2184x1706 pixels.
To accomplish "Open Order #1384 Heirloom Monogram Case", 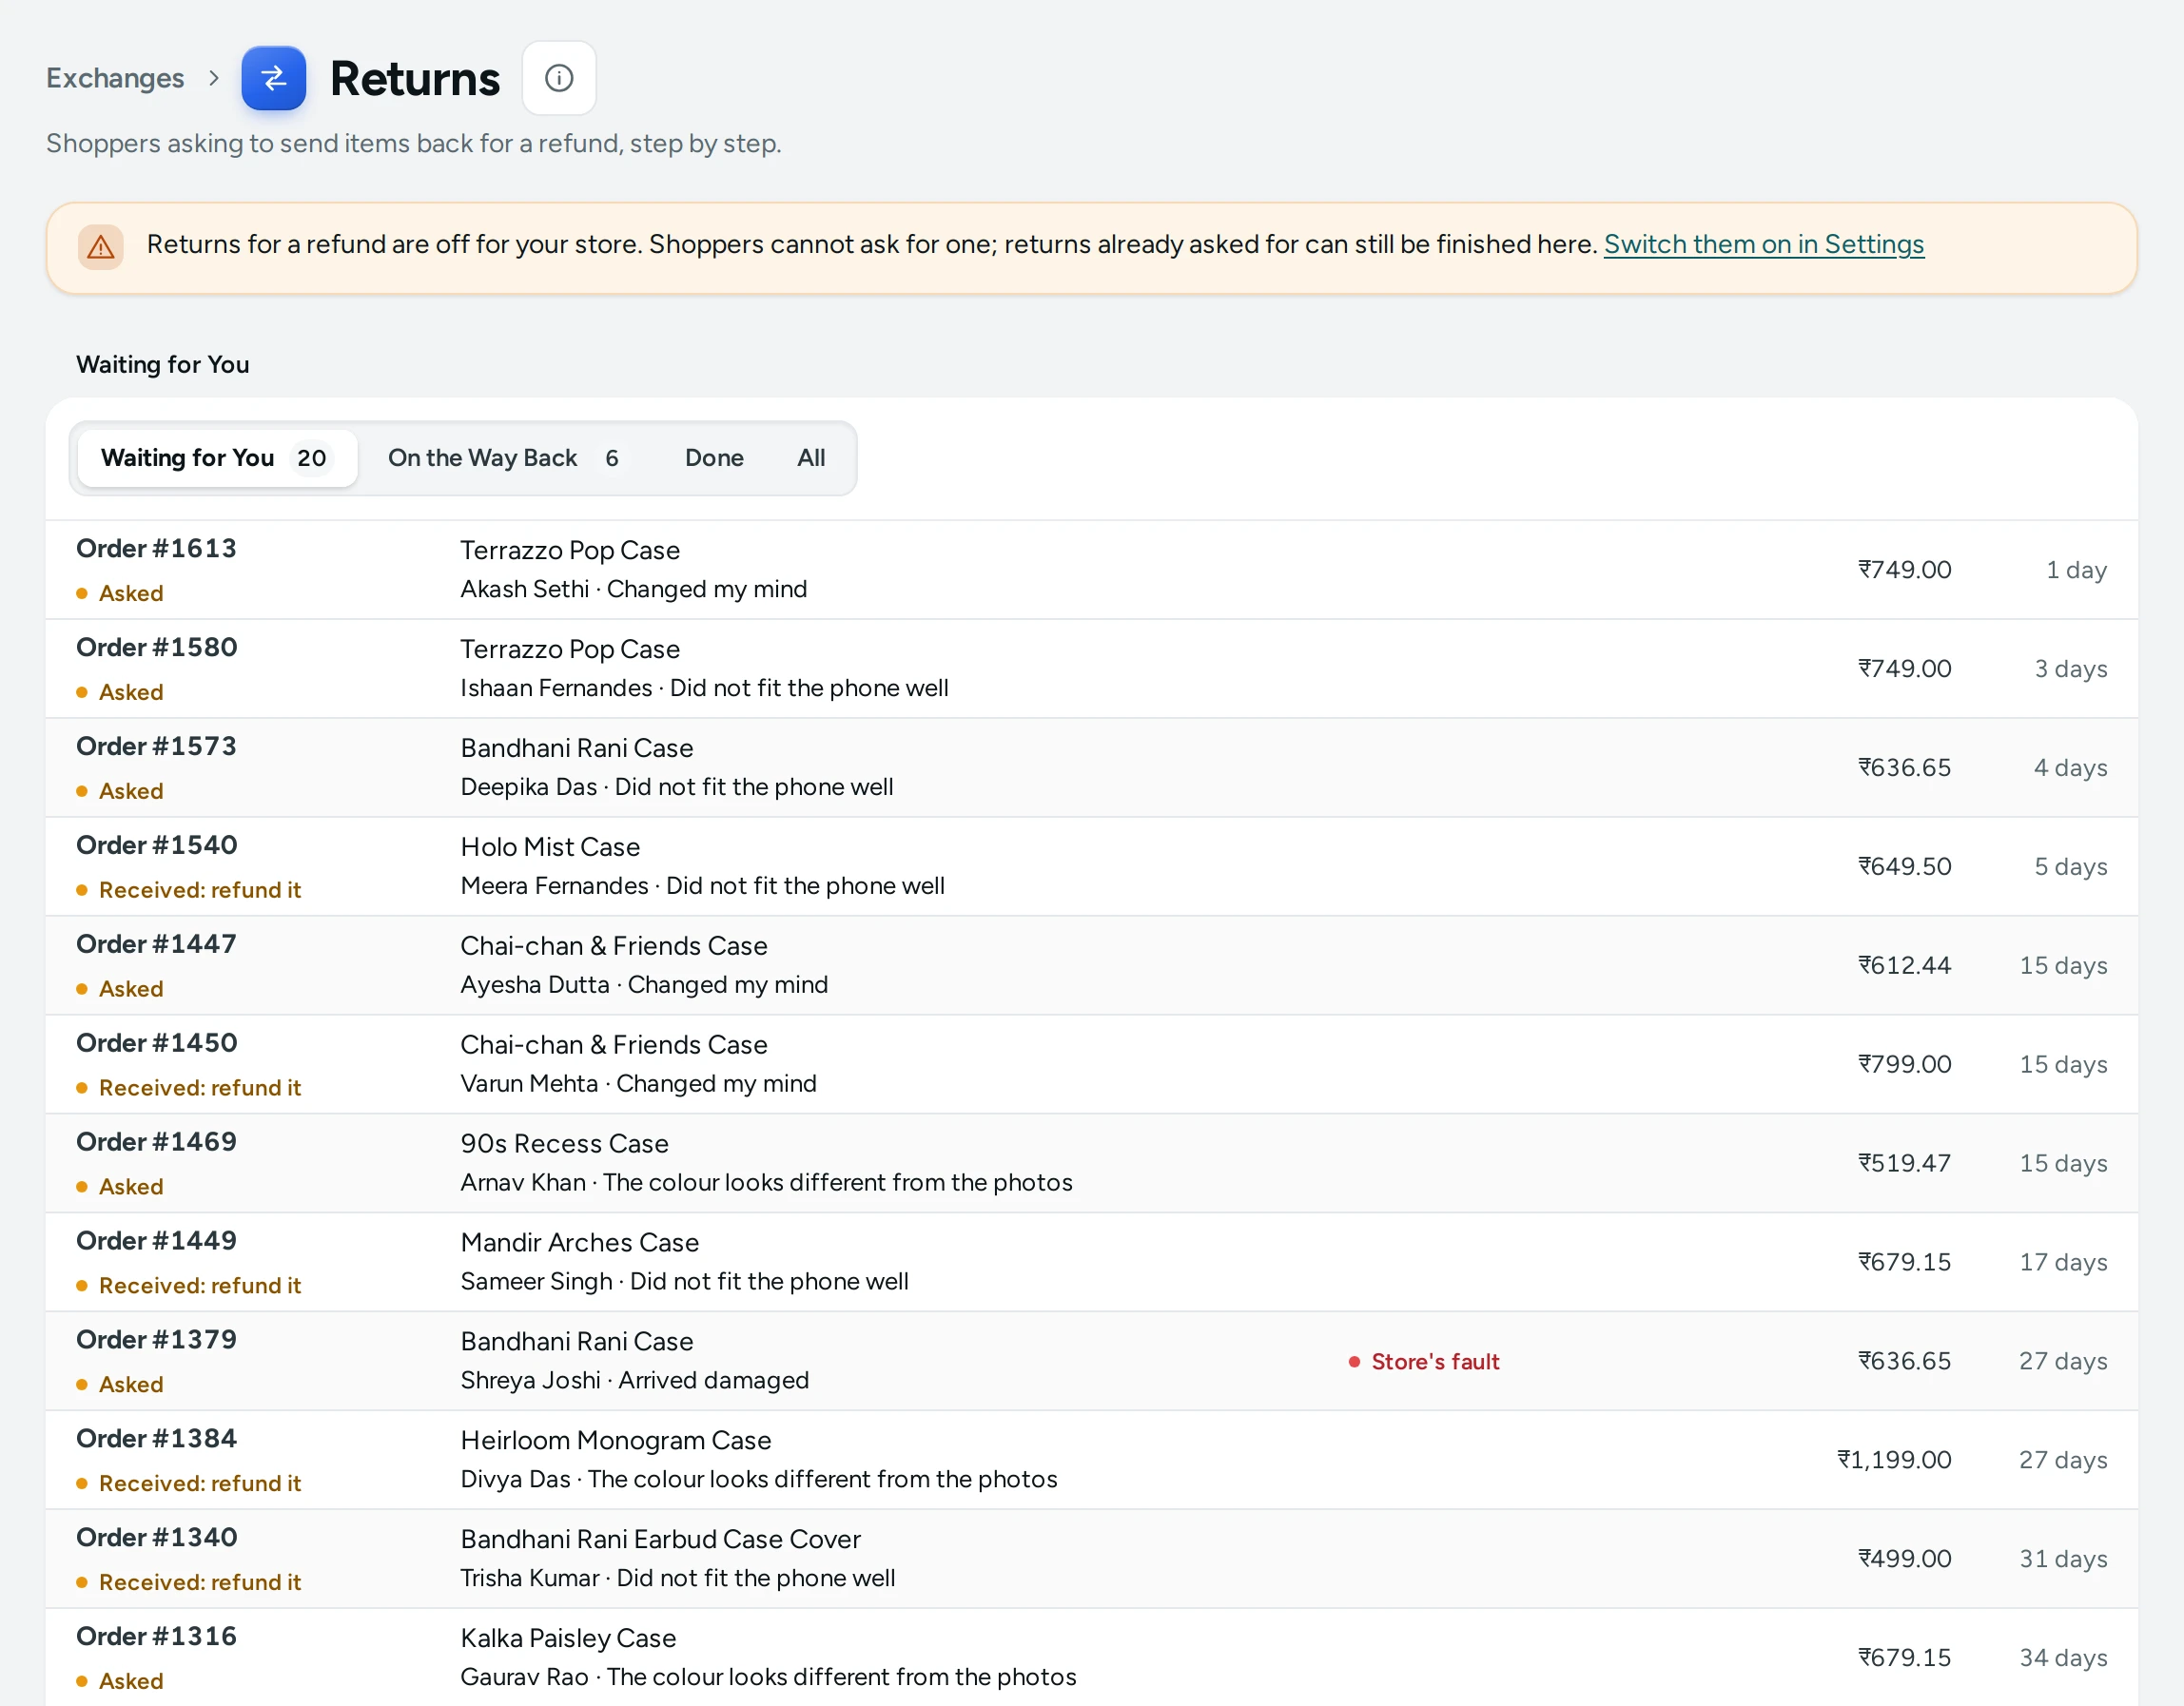I will [1091, 1460].
